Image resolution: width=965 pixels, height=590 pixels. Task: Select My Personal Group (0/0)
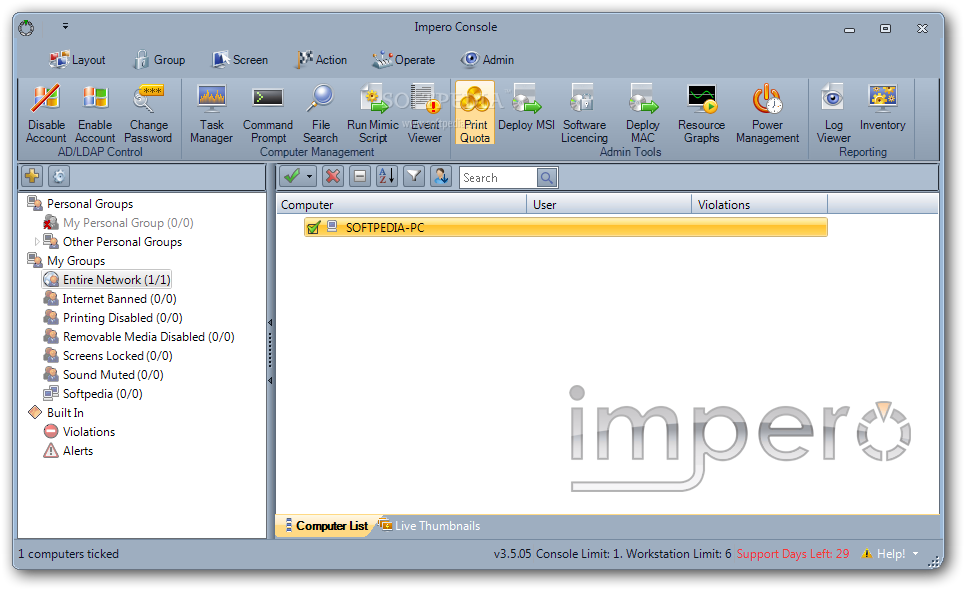click(118, 223)
